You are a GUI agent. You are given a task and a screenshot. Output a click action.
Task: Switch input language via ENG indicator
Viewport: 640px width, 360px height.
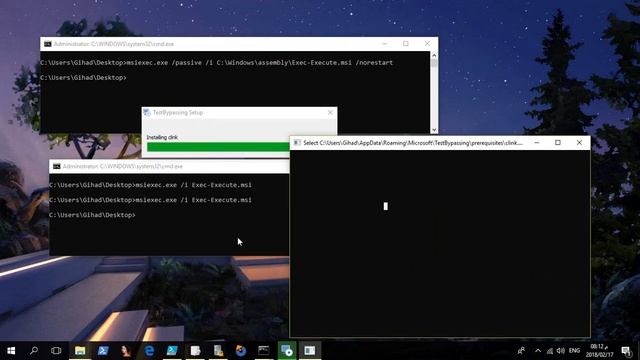coord(574,351)
